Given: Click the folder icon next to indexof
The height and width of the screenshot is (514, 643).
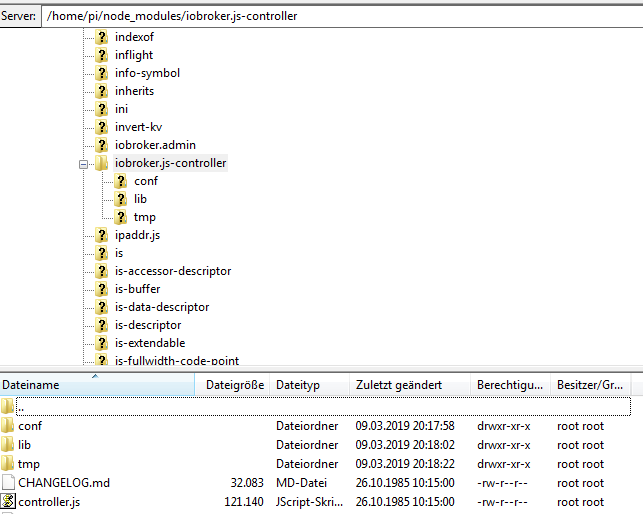Looking at the screenshot, I should 101,37.
